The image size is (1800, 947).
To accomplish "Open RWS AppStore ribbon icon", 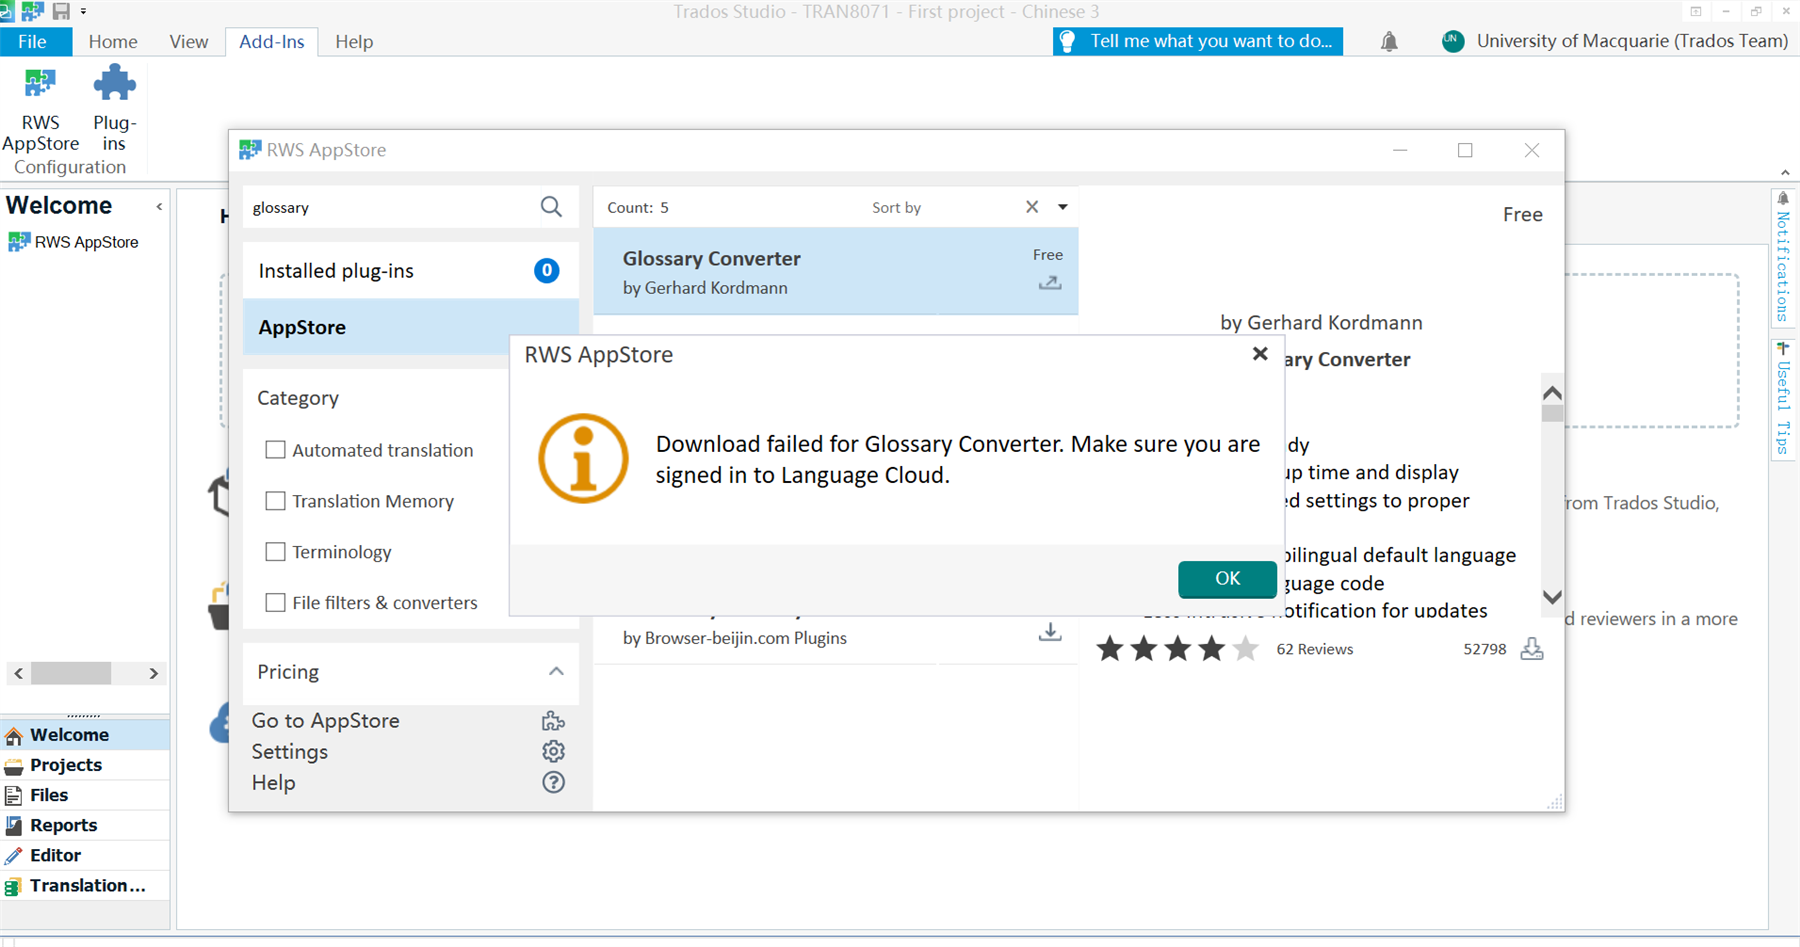I will coord(40,84).
